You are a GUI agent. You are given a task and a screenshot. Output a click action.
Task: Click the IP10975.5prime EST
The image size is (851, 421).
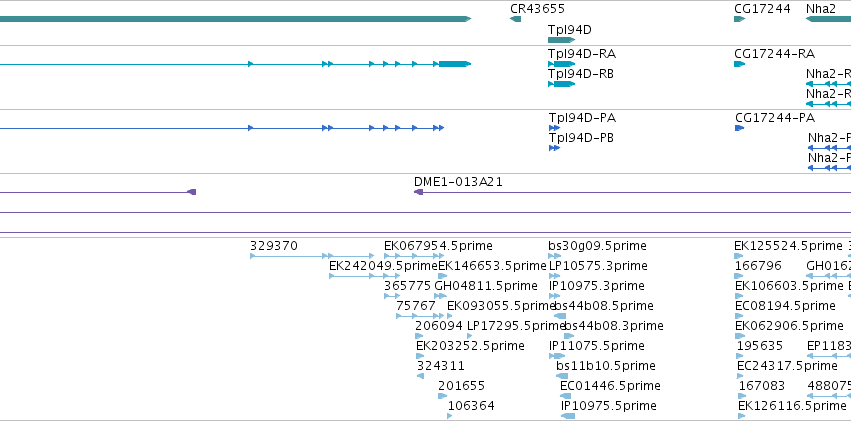[x=568, y=416]
